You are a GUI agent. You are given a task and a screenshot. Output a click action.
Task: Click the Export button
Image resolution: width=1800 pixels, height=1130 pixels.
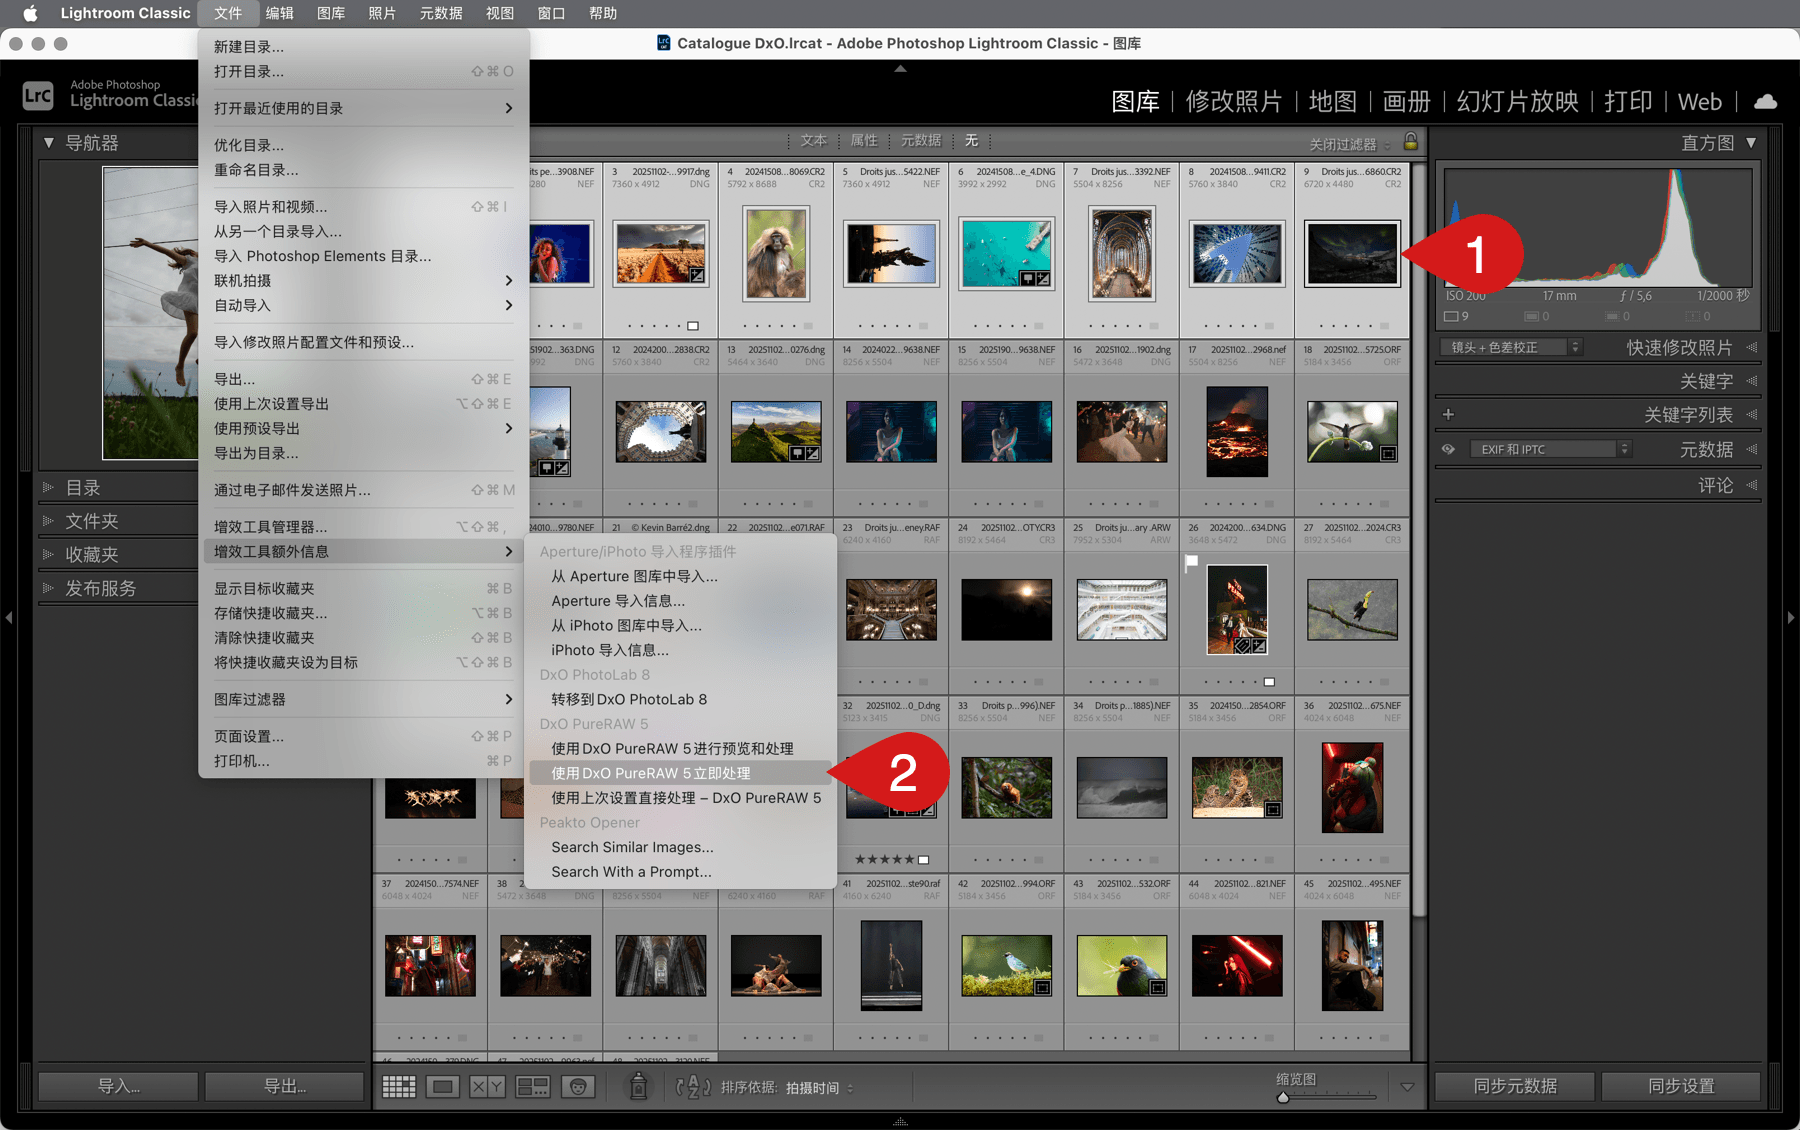click(x=285, y=1086)
